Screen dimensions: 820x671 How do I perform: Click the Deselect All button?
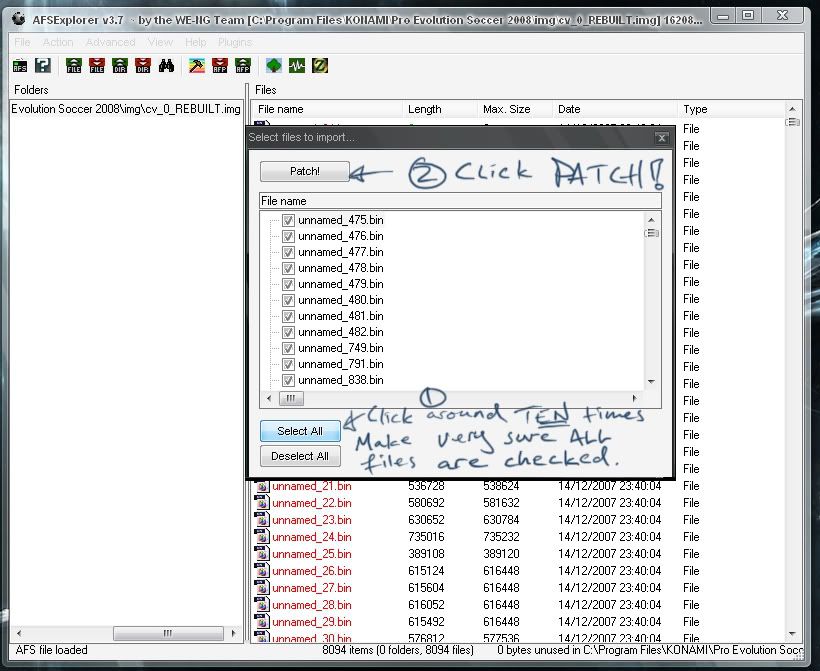[300, 456]
